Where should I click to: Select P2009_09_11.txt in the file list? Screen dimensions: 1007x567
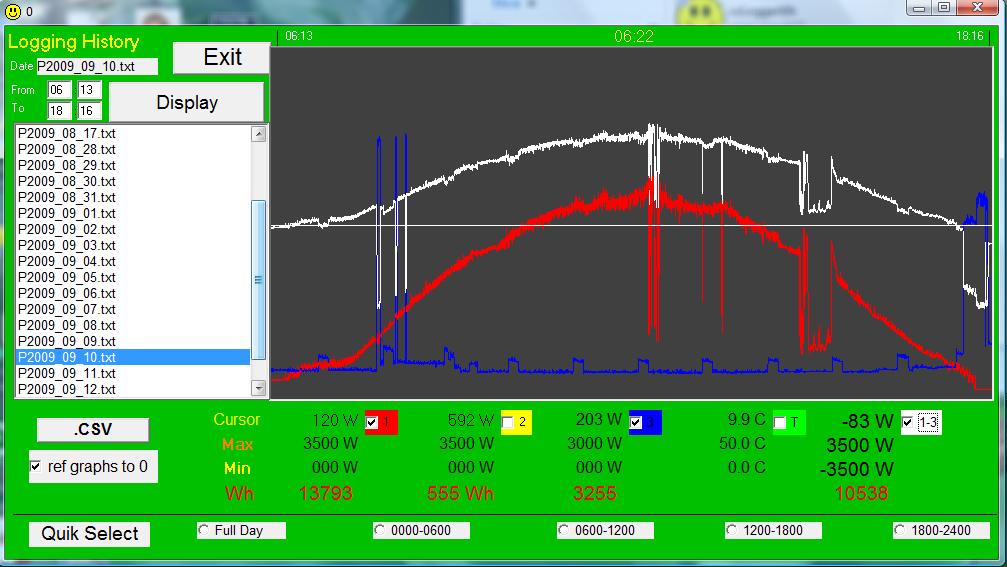point(67,373)
